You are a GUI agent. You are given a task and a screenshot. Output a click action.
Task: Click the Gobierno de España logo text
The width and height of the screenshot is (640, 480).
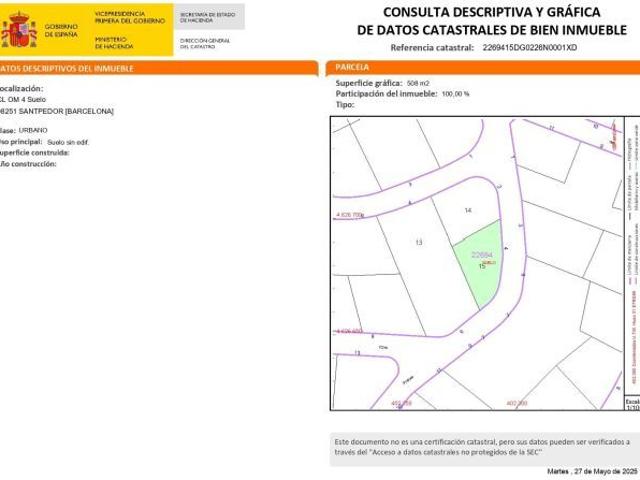pos(60,30)
